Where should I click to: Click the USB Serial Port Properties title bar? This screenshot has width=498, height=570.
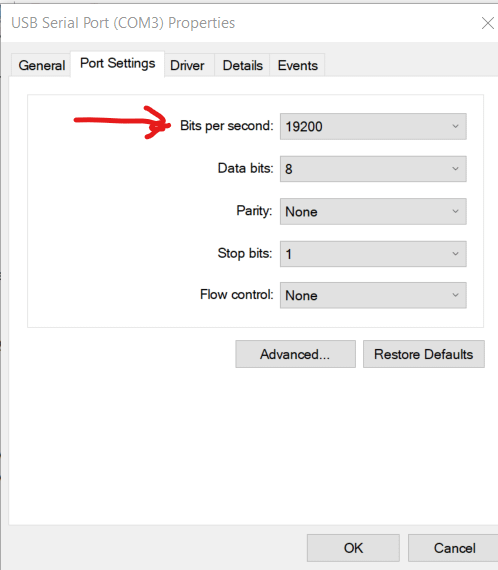click(x=240, y=23)
